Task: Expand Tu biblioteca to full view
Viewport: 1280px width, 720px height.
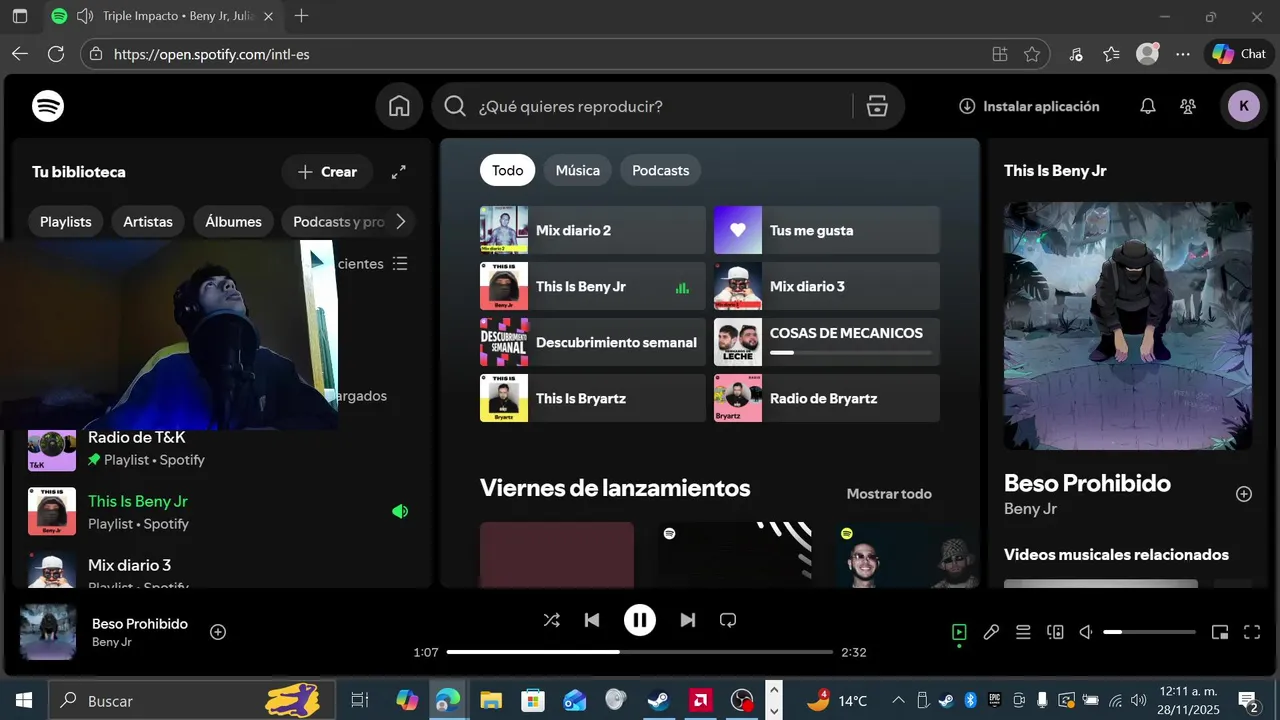Action: pos(398,172)
